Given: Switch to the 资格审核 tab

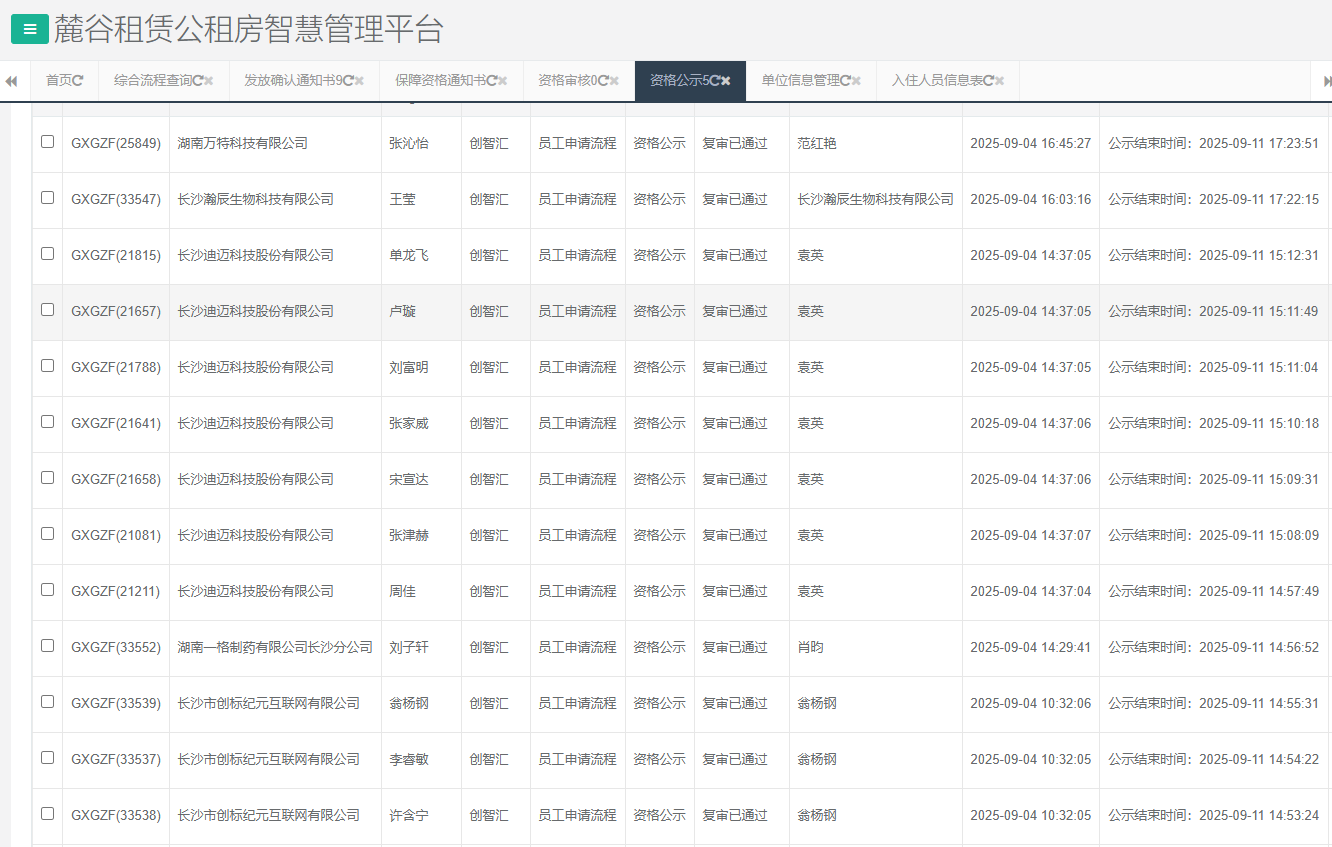Looking at the screenshot, I should 567,81.
